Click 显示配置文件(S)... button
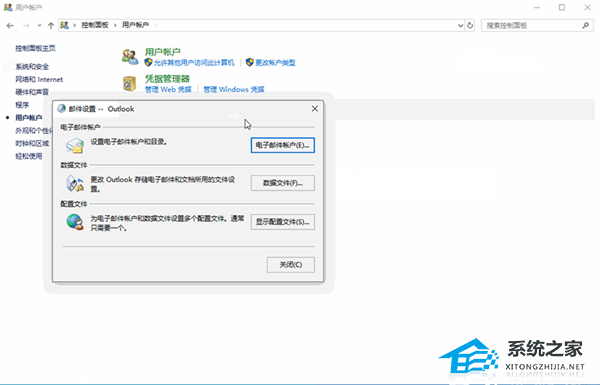The image size is (600, 385). 283,222
